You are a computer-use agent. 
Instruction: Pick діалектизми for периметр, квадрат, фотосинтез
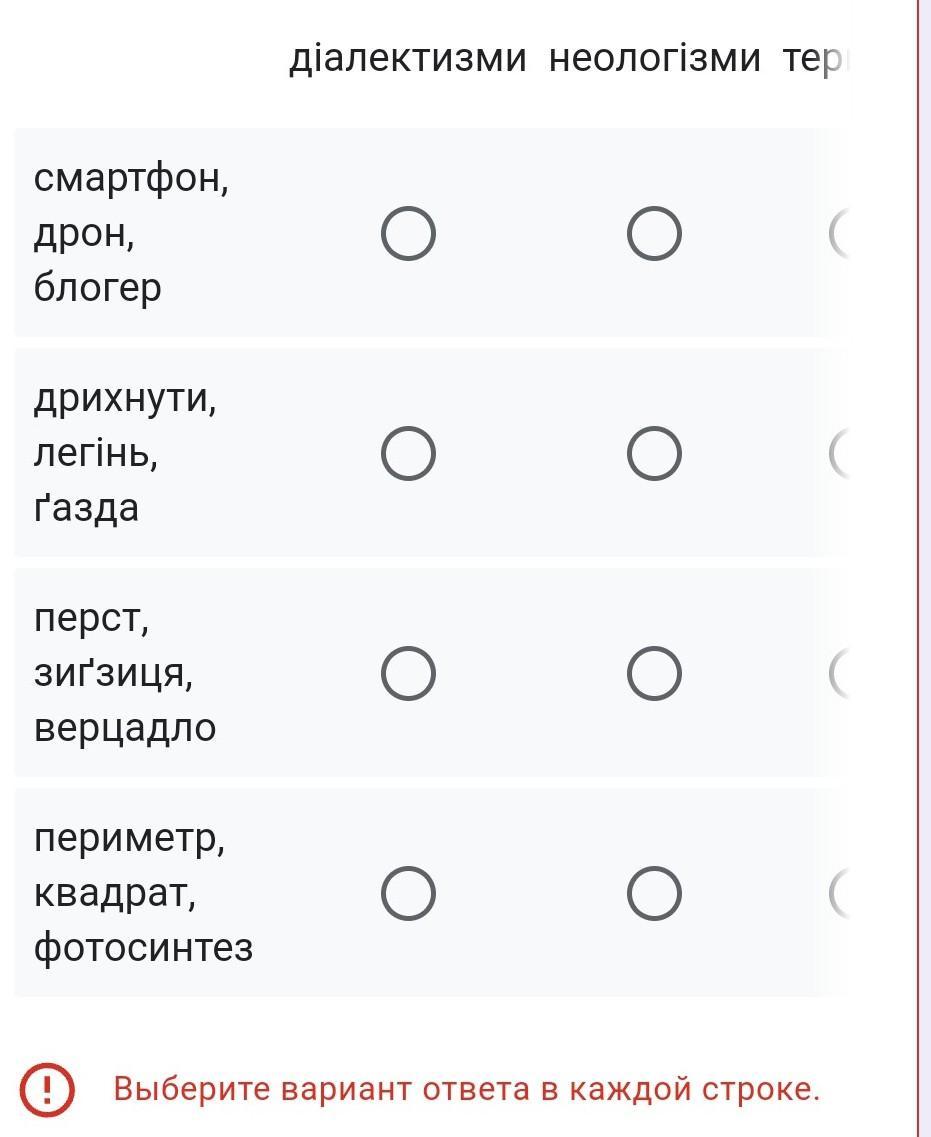408,893
